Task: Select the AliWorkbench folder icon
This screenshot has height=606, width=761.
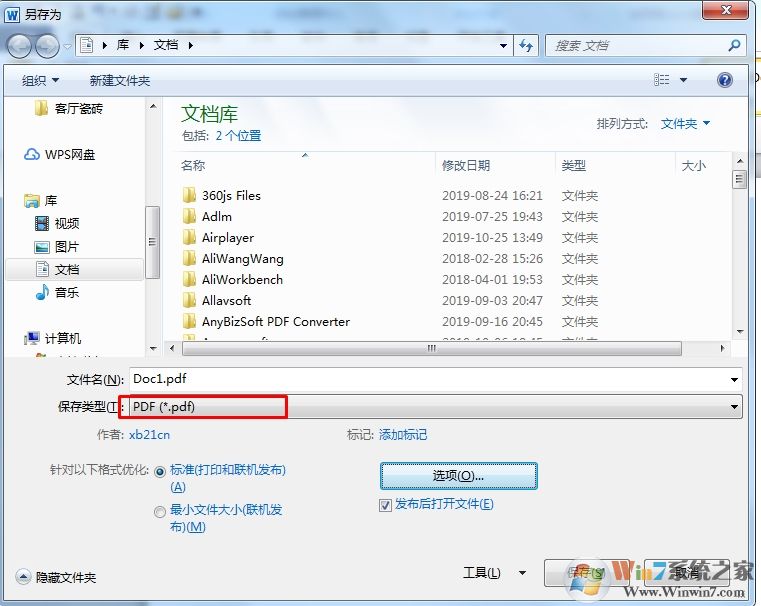Action: pyautogui.click(x=189, y=279)
